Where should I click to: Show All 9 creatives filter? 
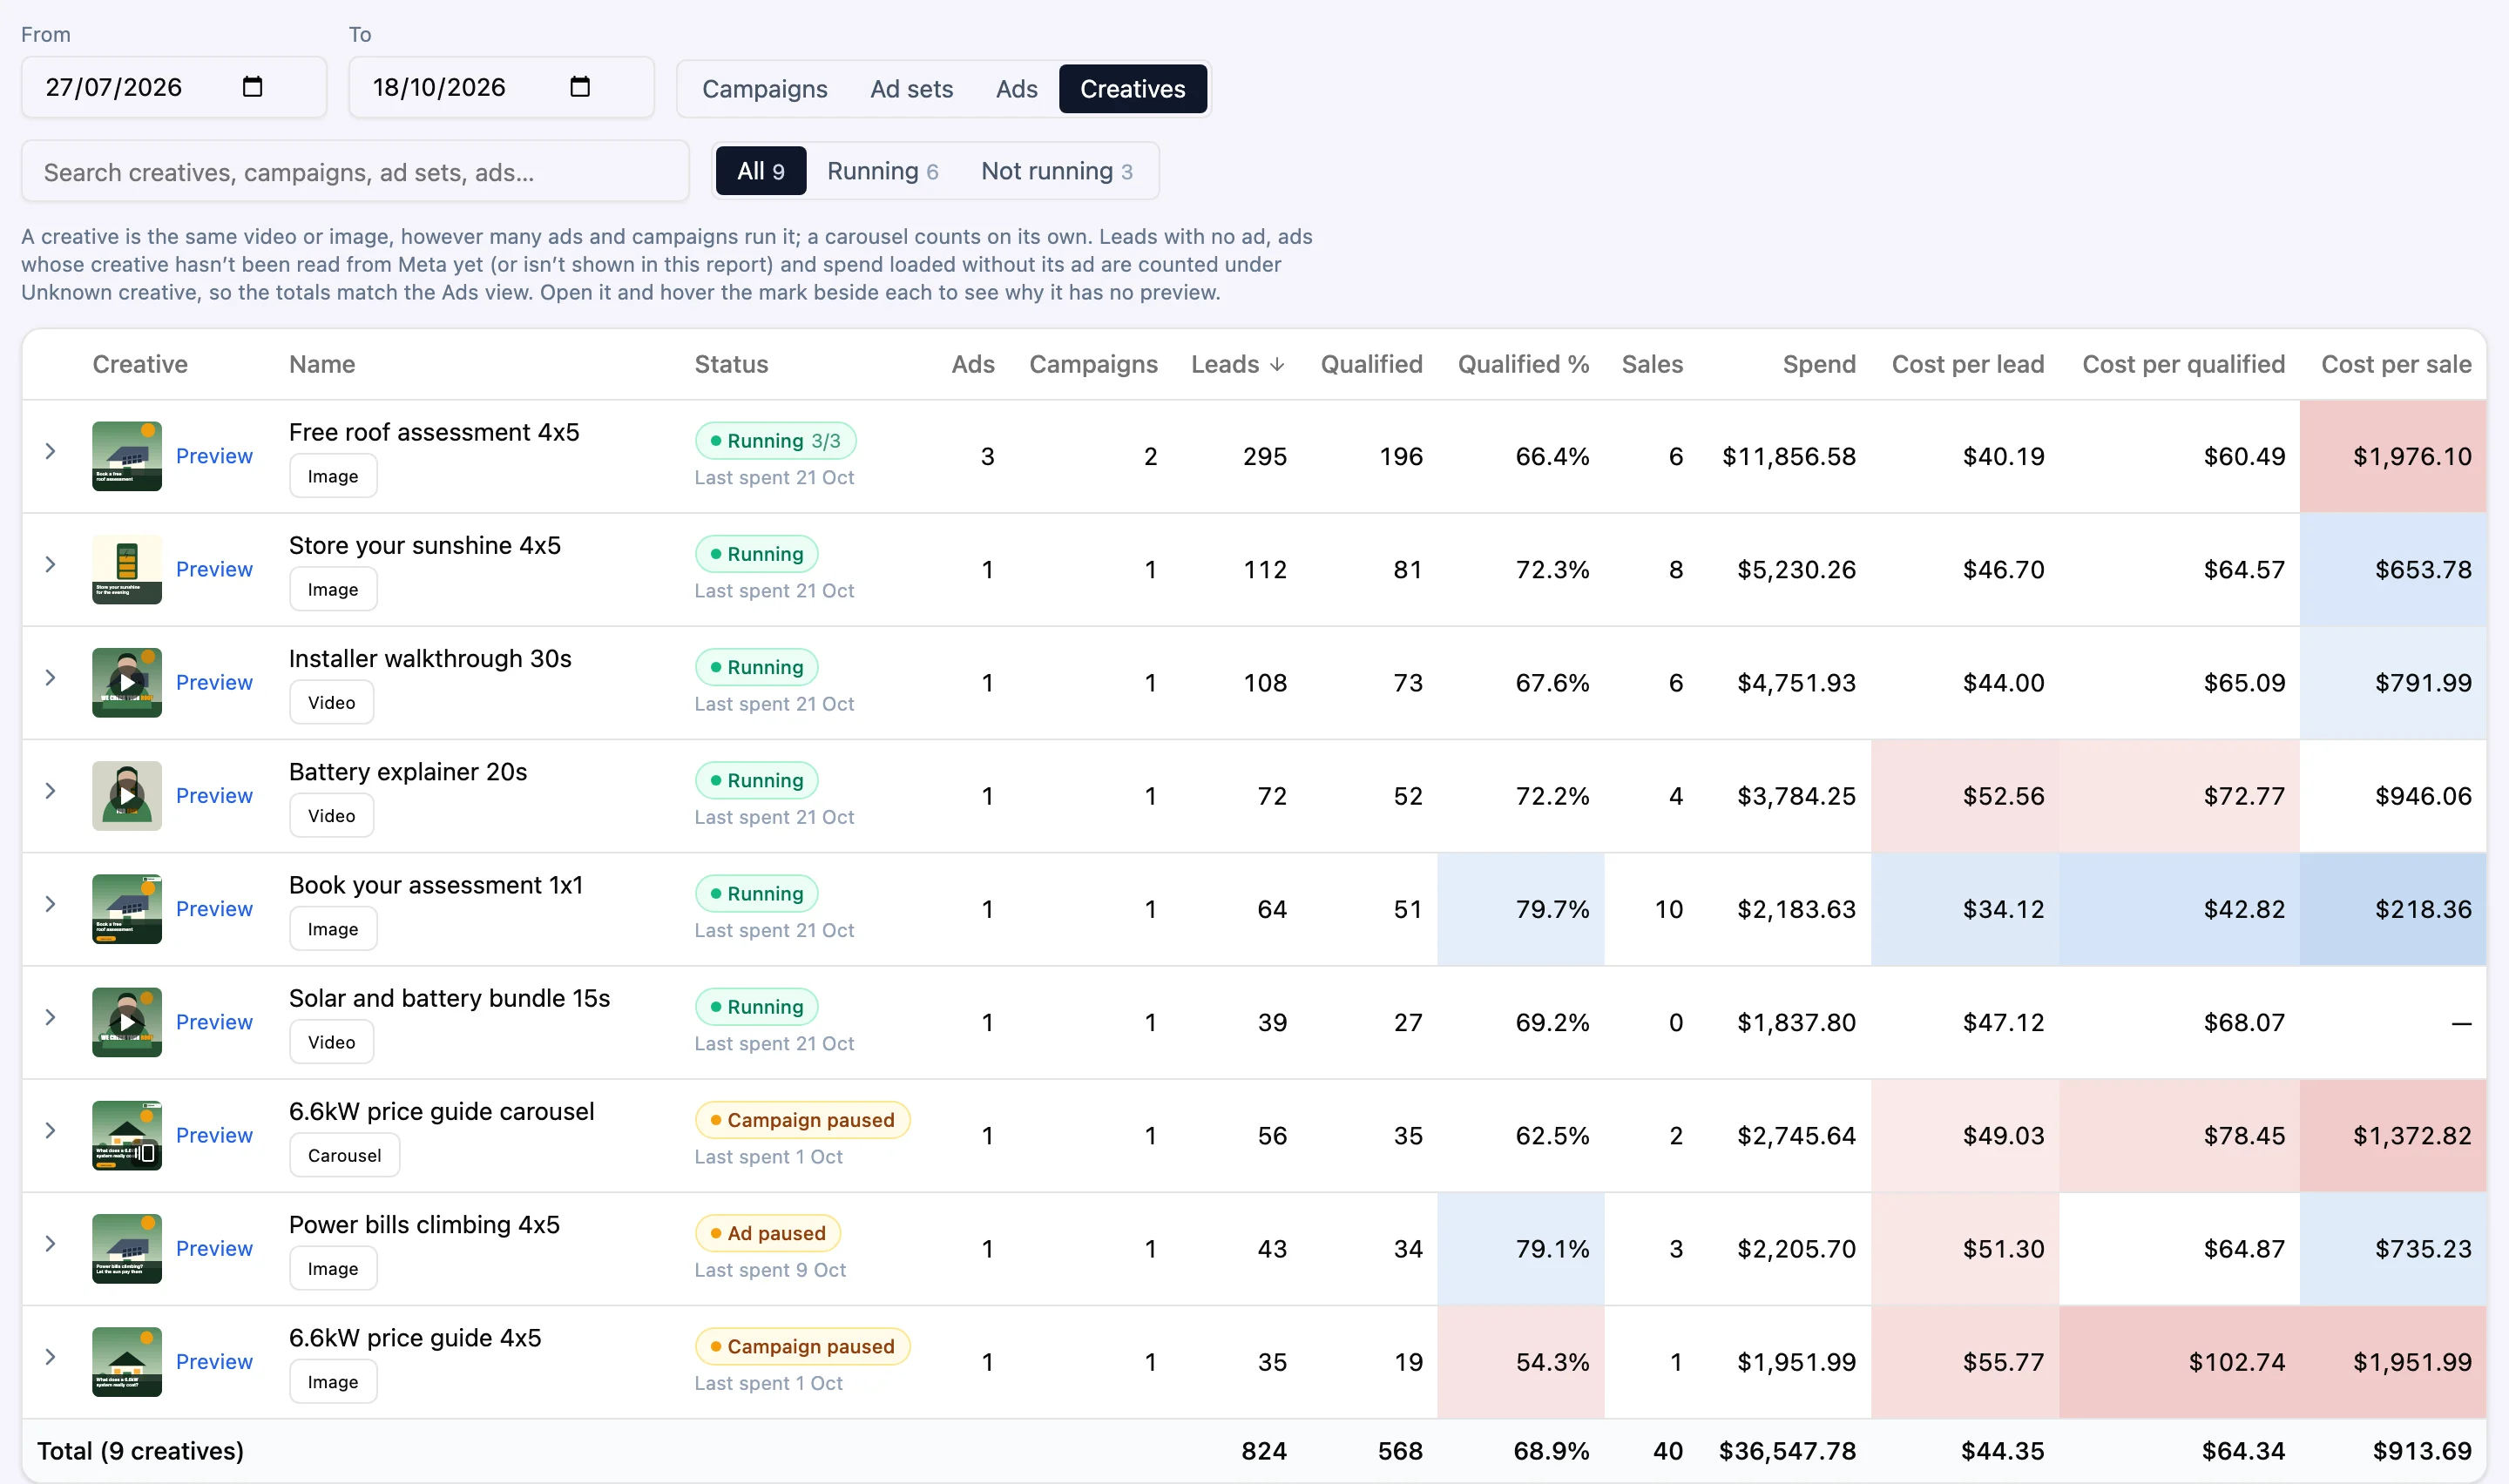pos(760,171)
